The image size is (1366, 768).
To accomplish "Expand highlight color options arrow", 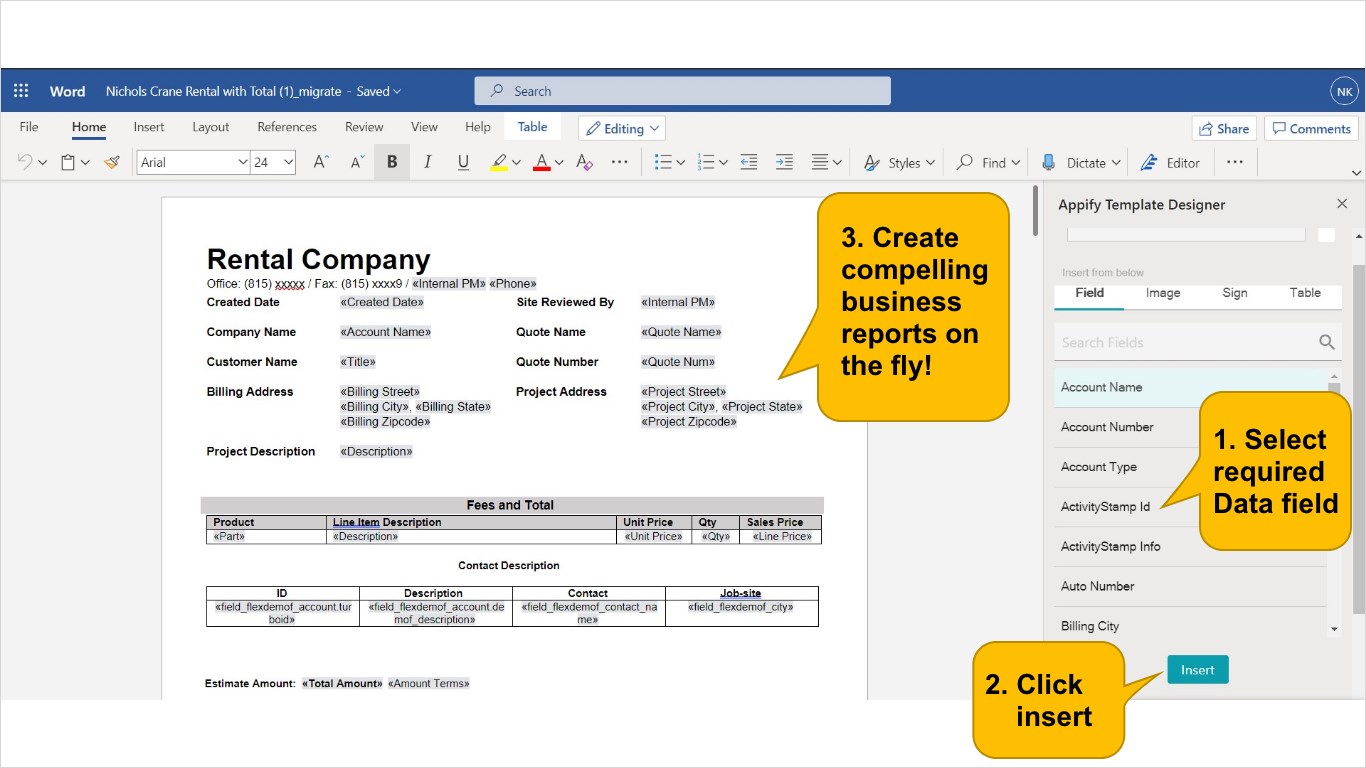I will [x=516, y=163].
